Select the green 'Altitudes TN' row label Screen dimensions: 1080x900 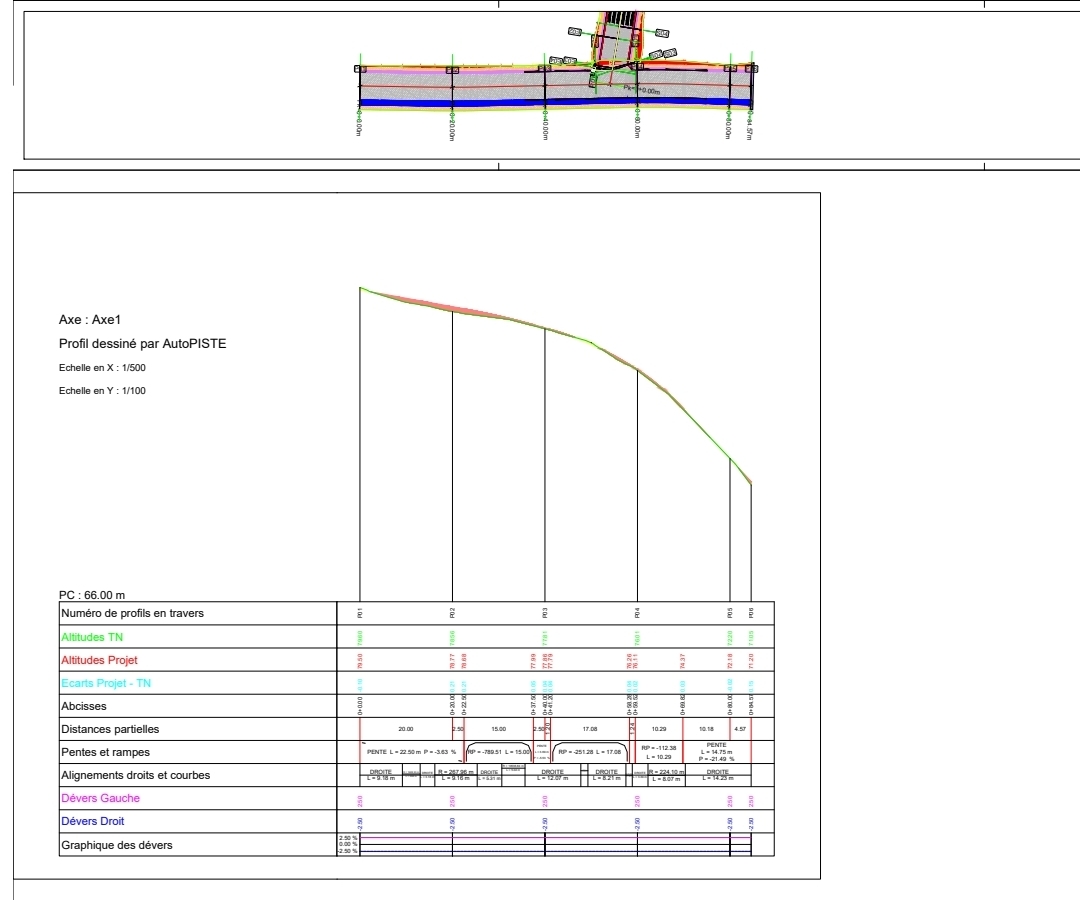pos(95,637)
